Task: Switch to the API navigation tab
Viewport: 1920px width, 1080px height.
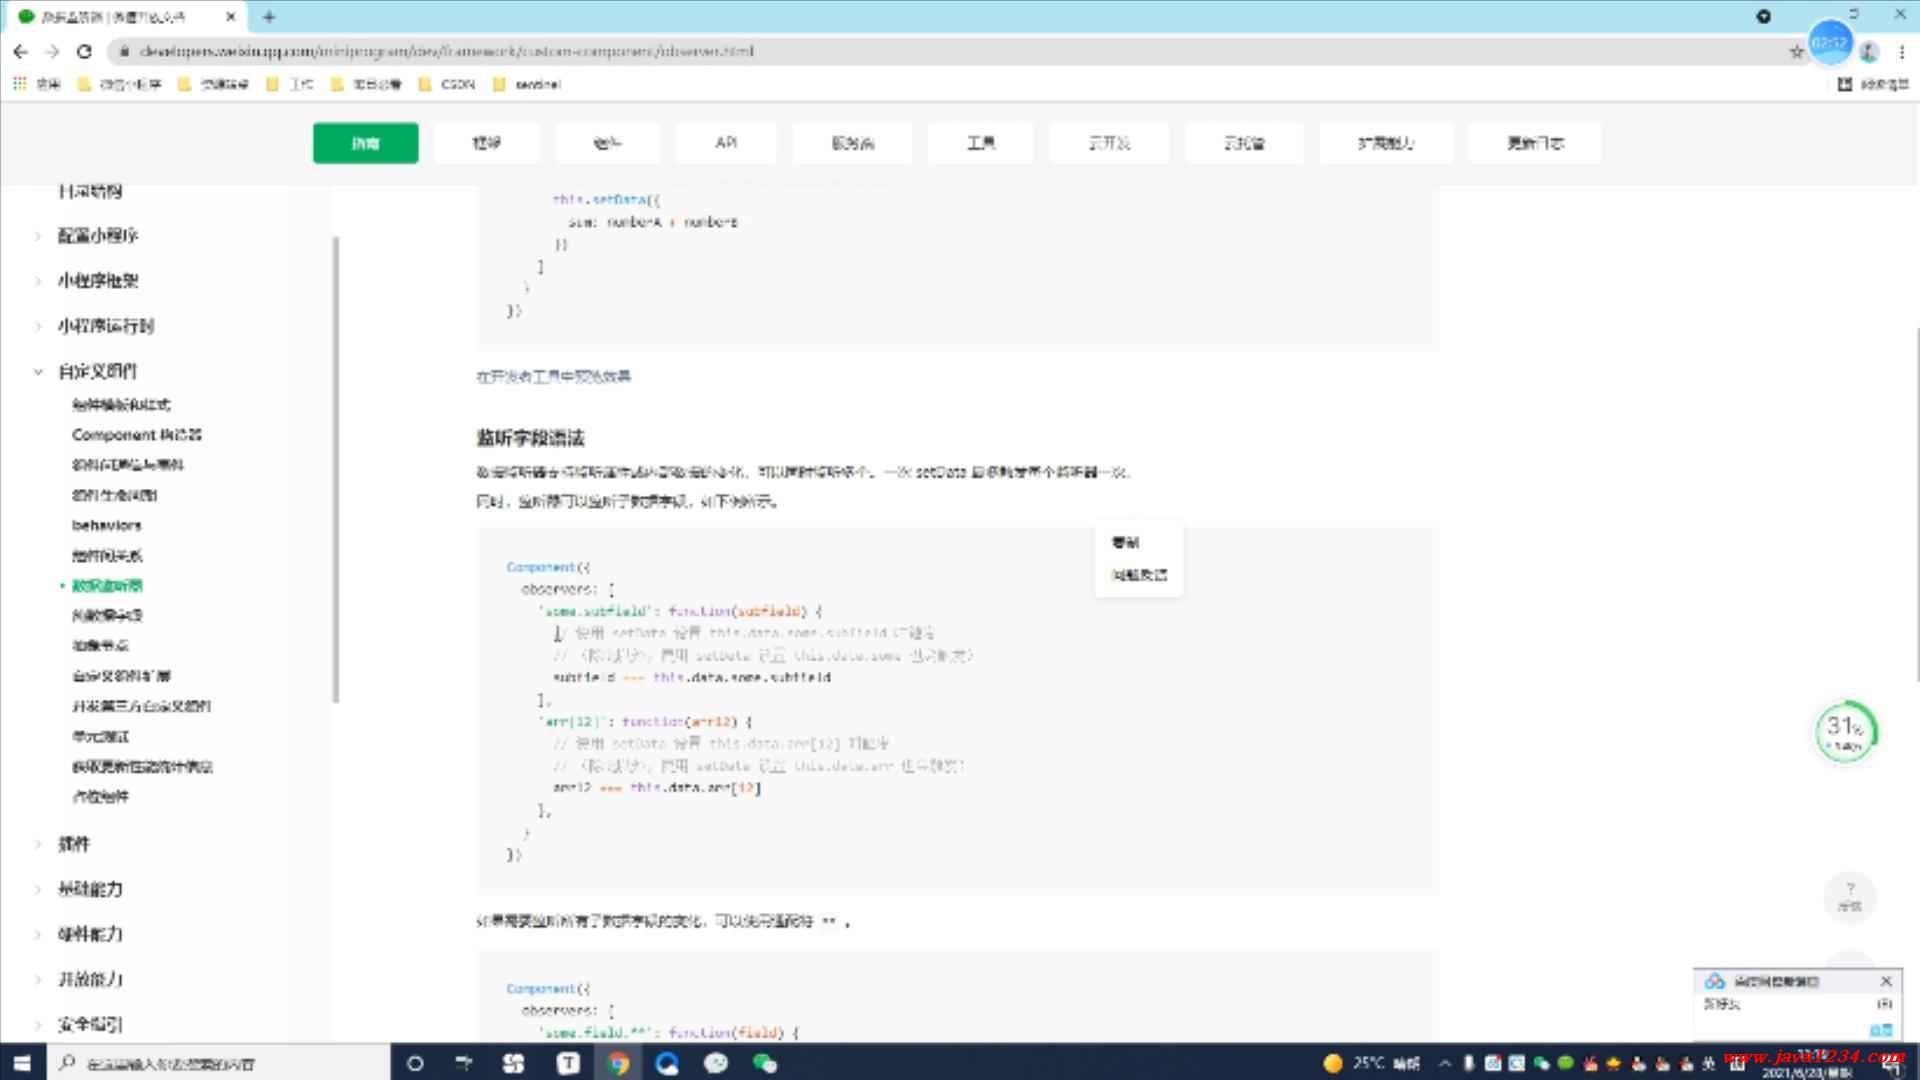Action: point(726,143)
